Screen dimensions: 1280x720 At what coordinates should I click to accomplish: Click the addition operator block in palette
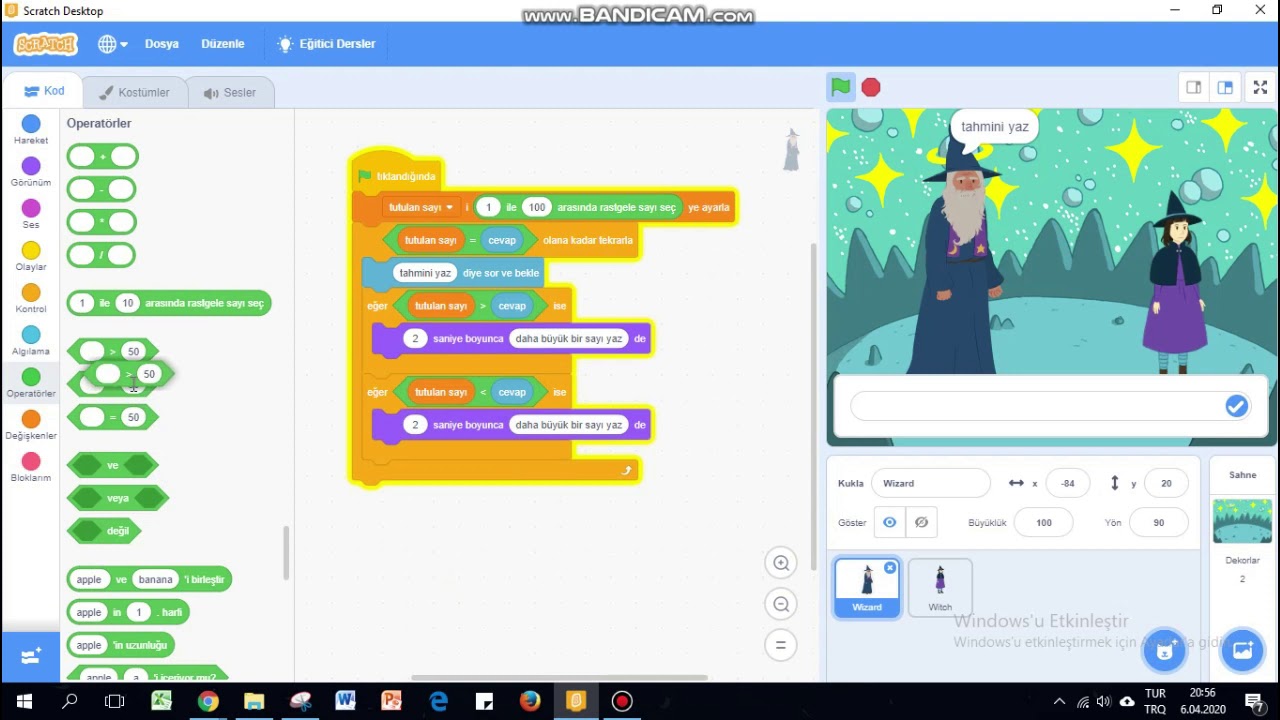103,156
